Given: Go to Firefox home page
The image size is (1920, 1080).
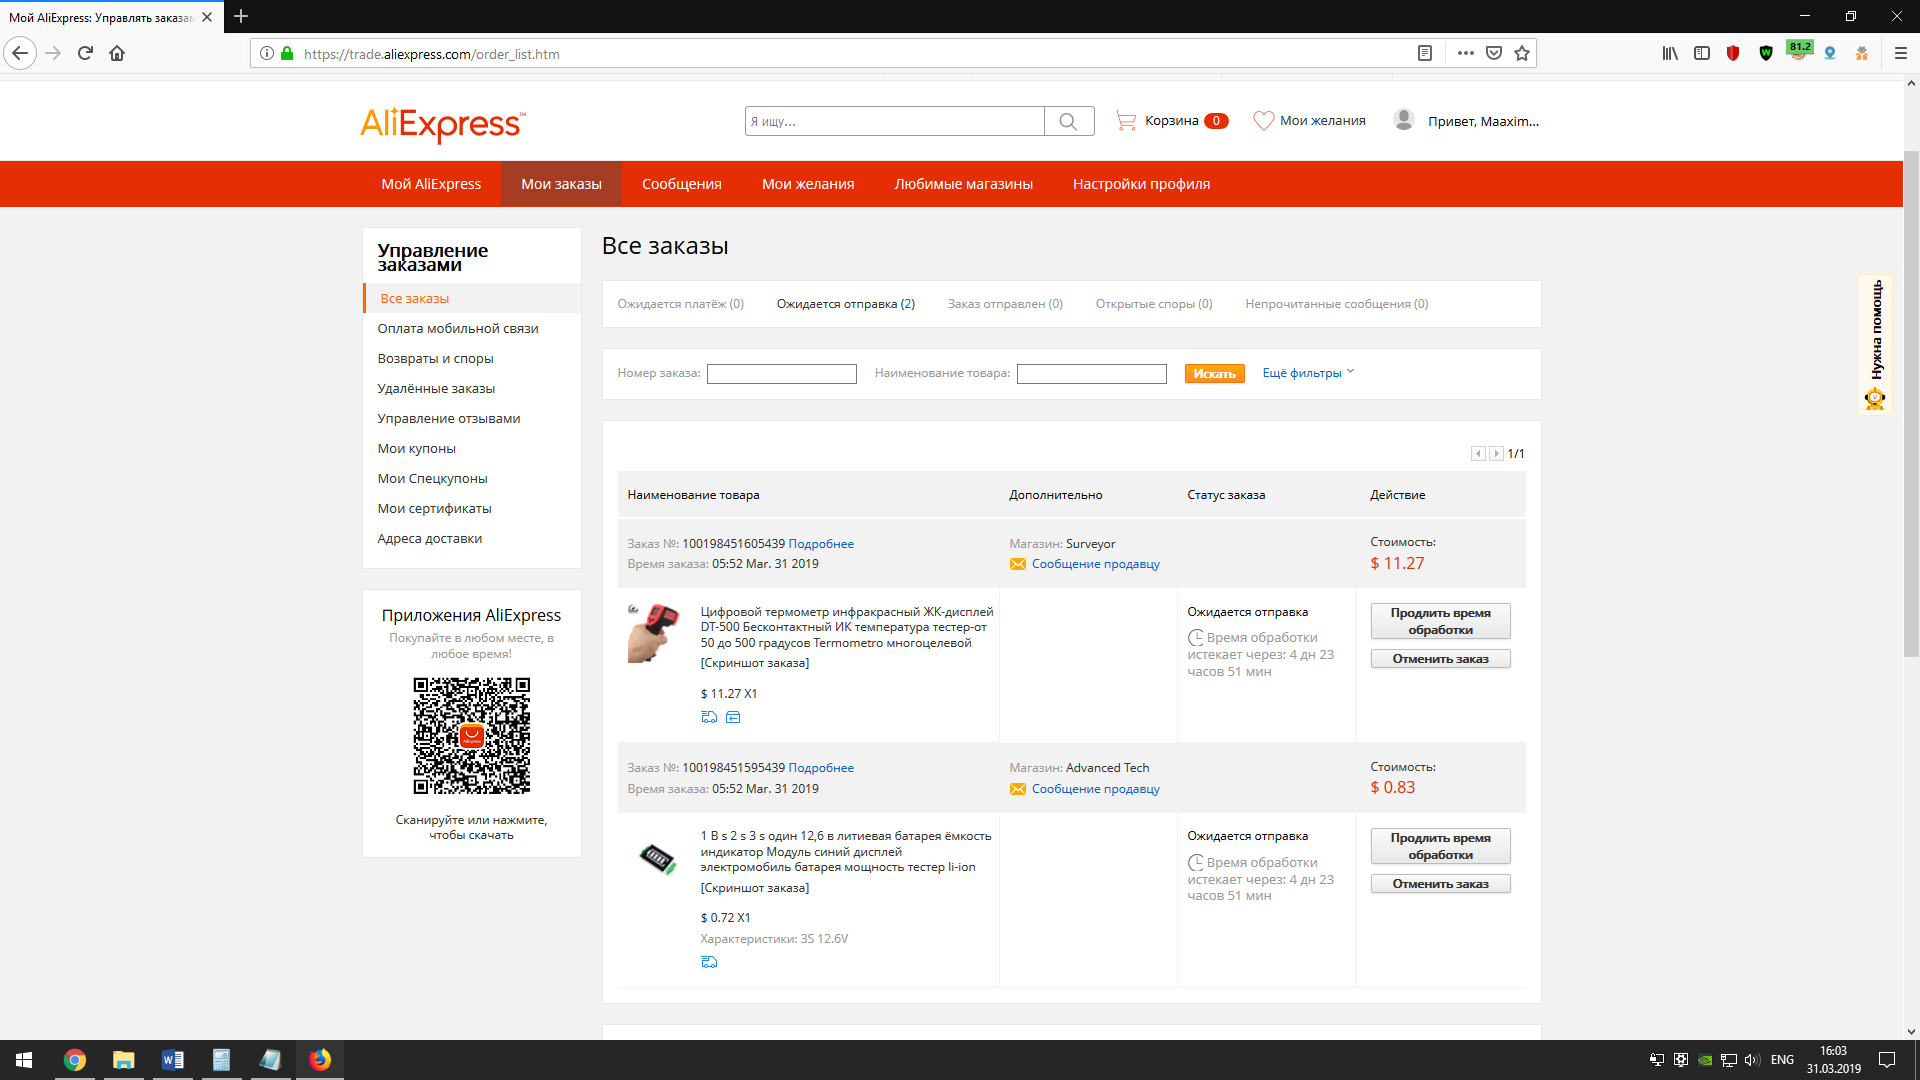Looking at the screenshot, I should [x=117, y=53].
